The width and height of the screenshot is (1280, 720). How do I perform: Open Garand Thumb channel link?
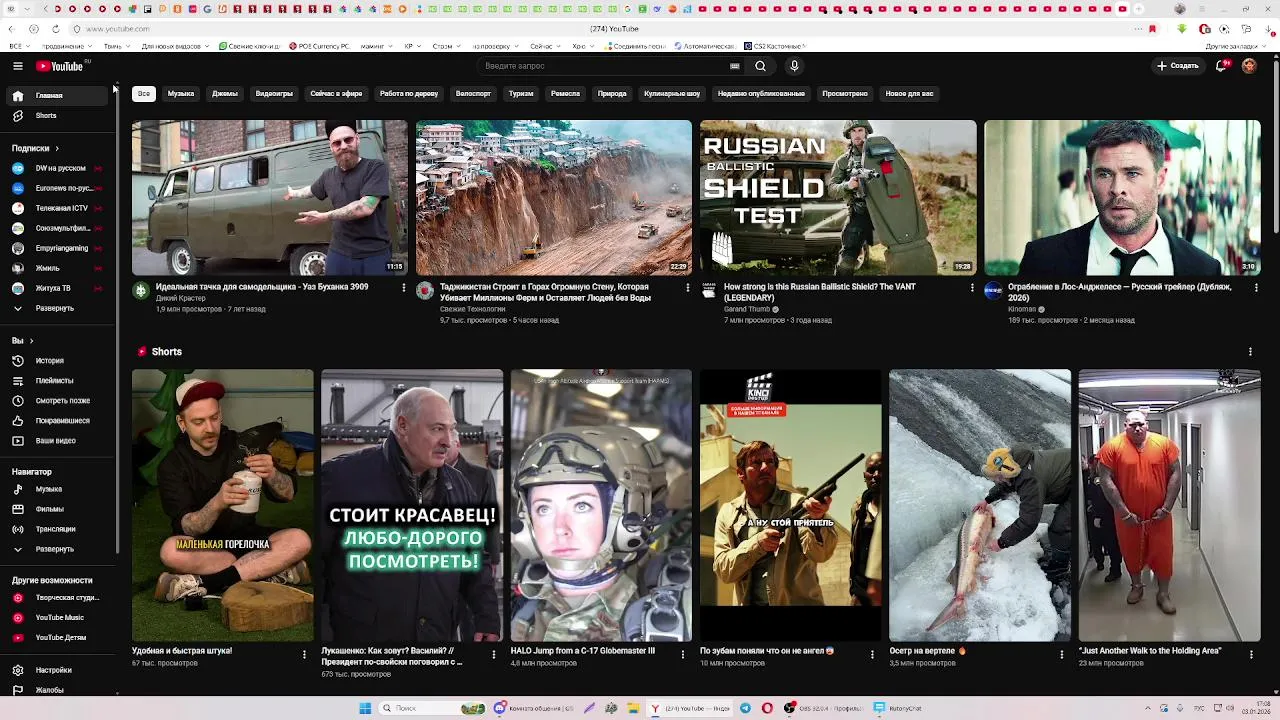tap(747, 310)
